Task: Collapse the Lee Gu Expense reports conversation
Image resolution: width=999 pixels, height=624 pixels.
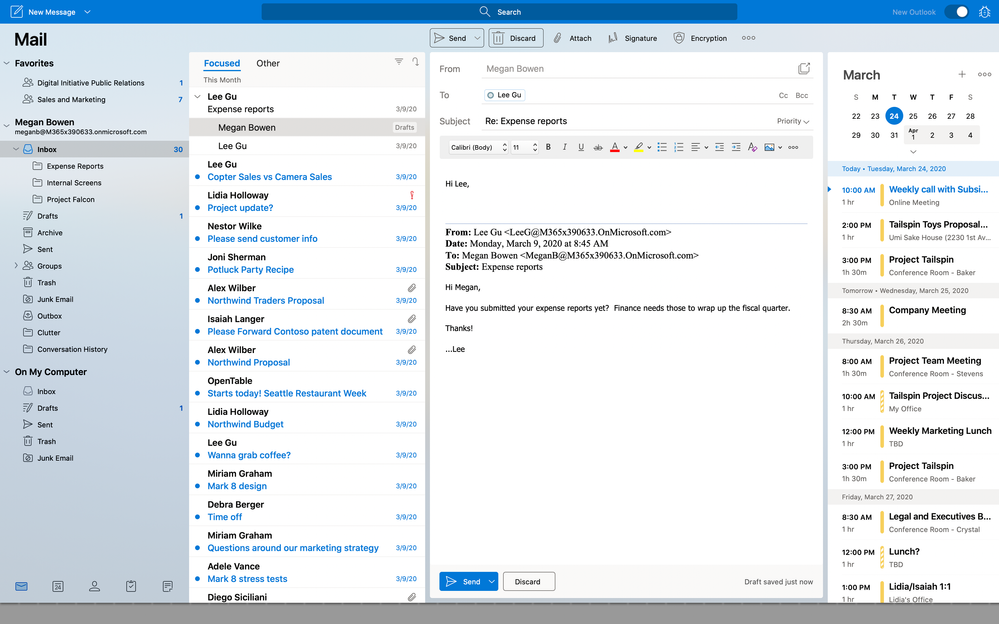Action: coord(198,97)
